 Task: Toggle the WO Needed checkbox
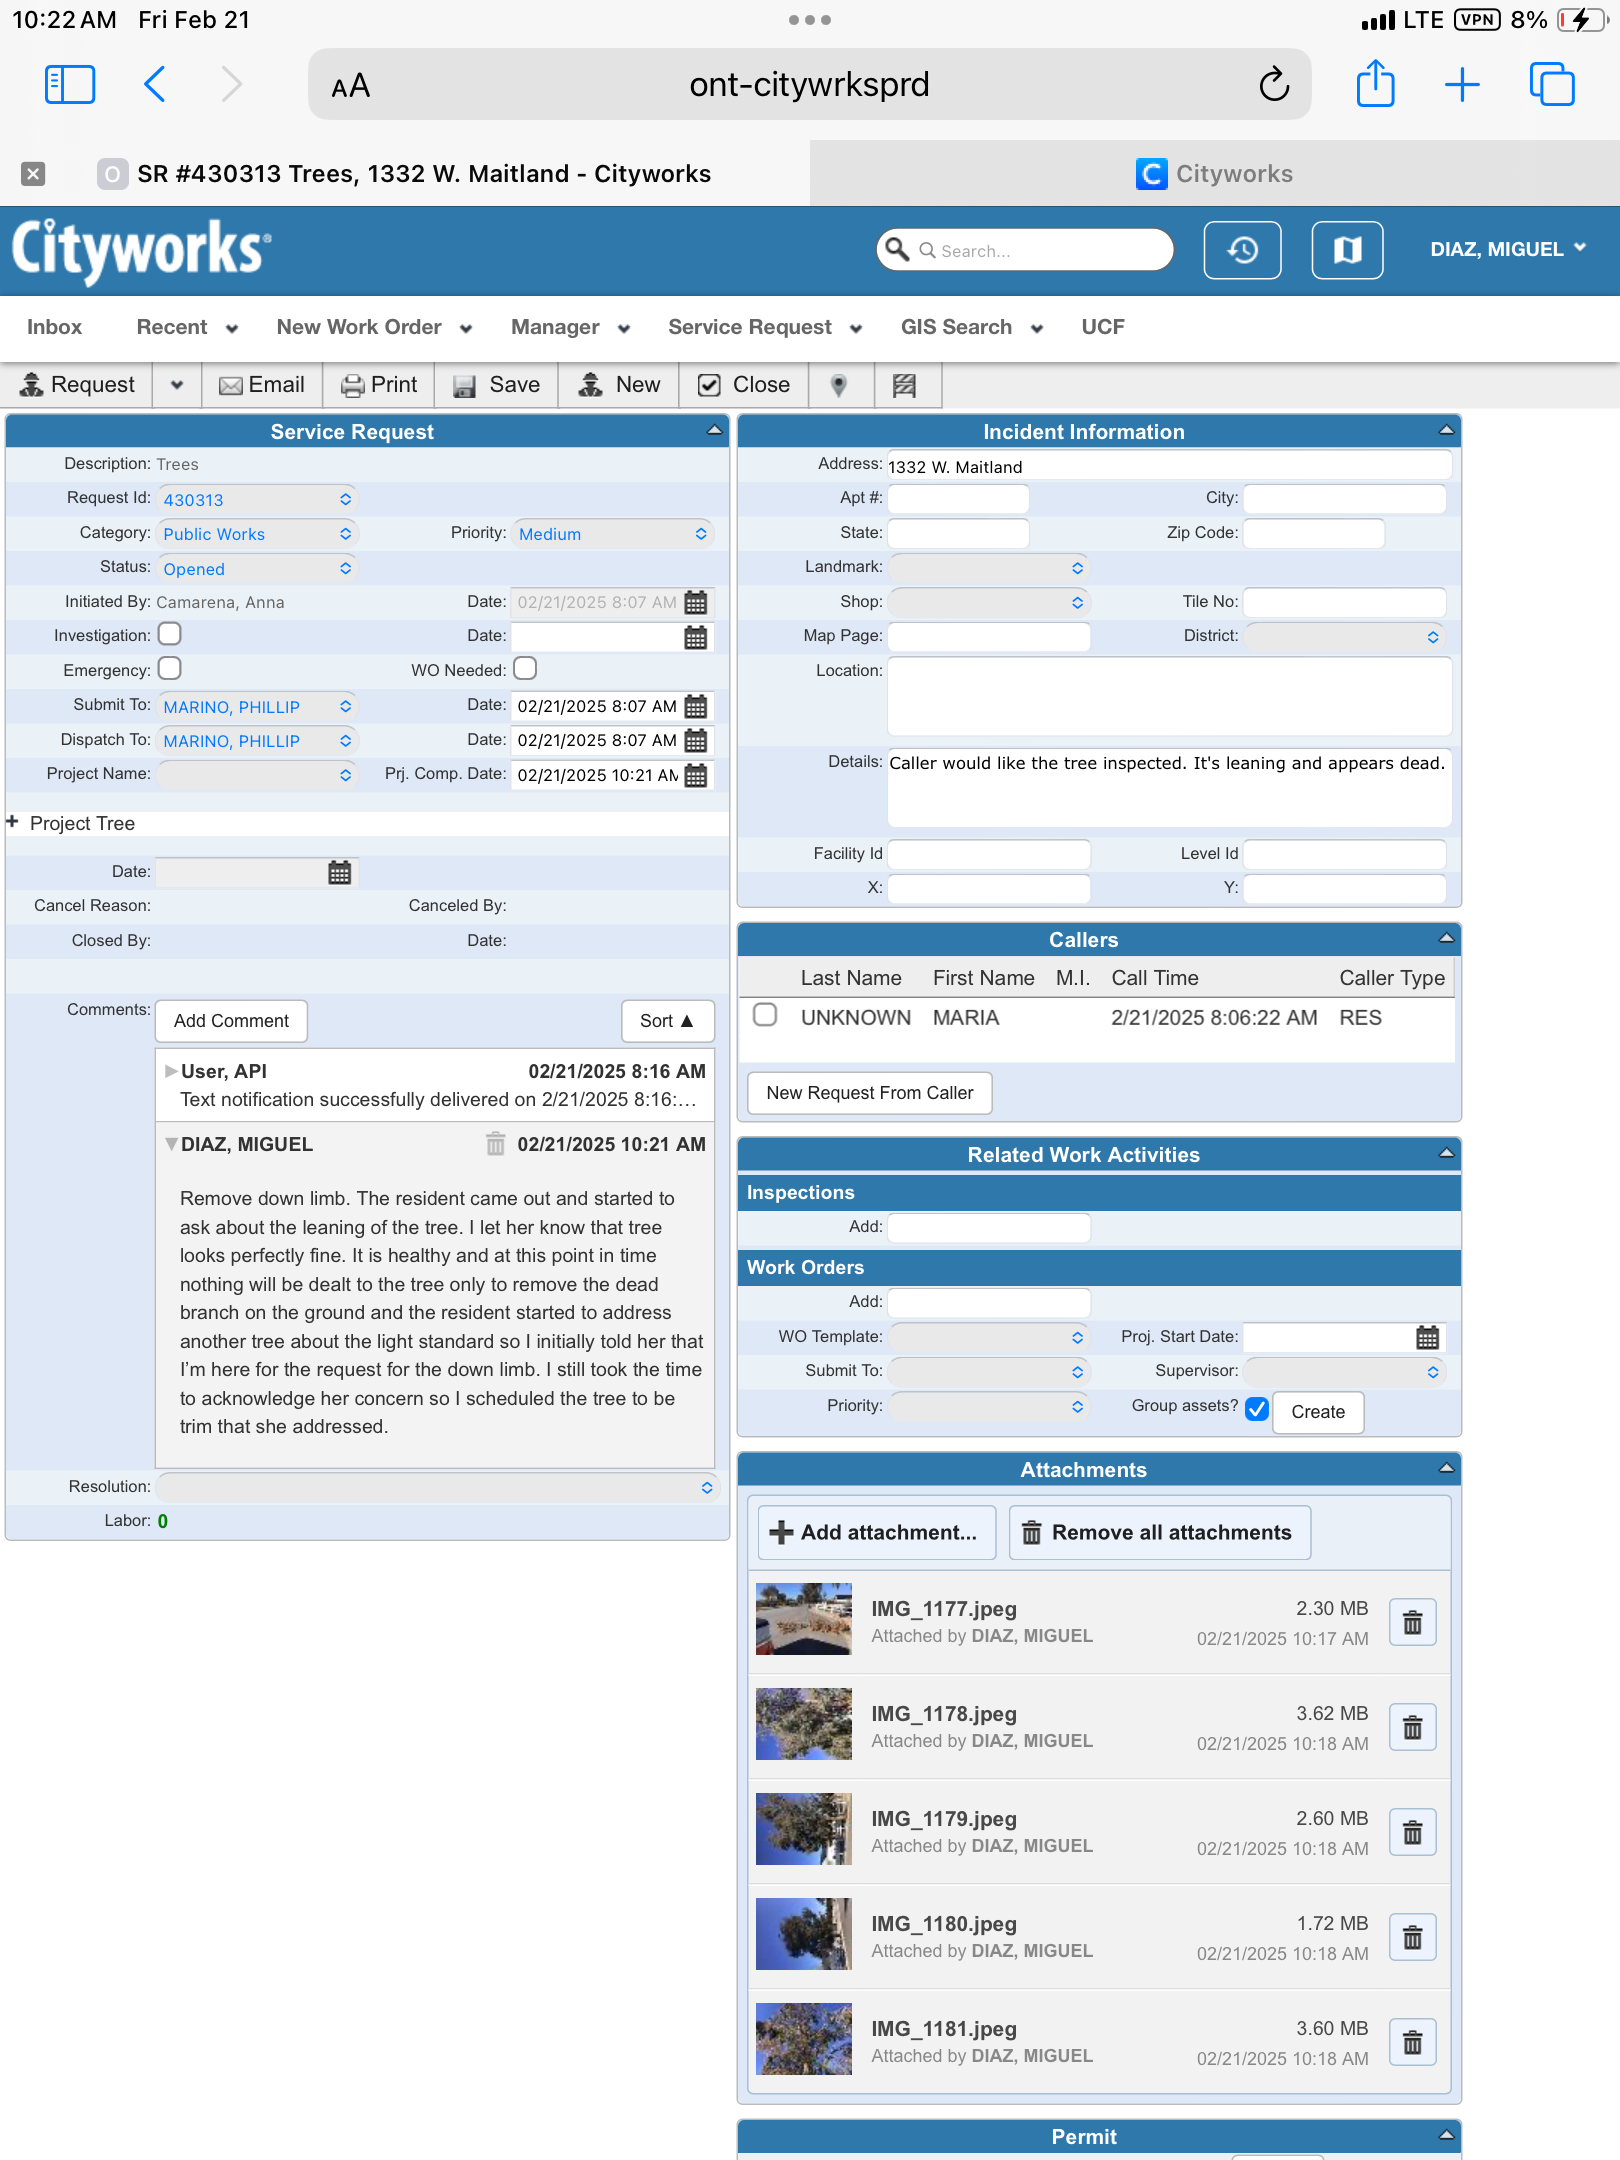coord(525,668)
